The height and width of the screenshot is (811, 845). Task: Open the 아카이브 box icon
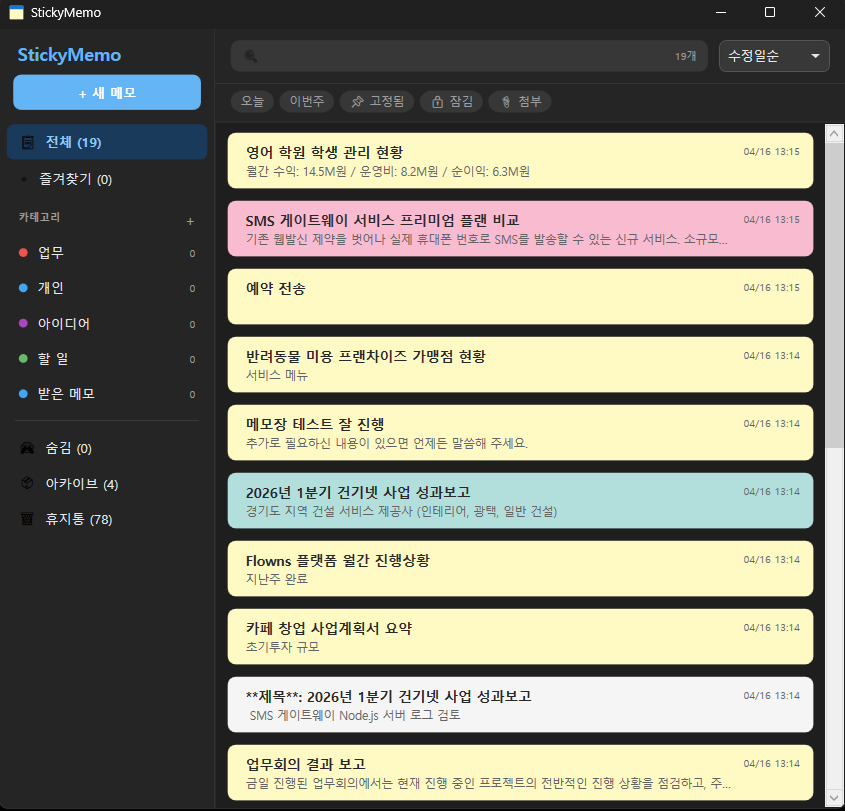27,484
